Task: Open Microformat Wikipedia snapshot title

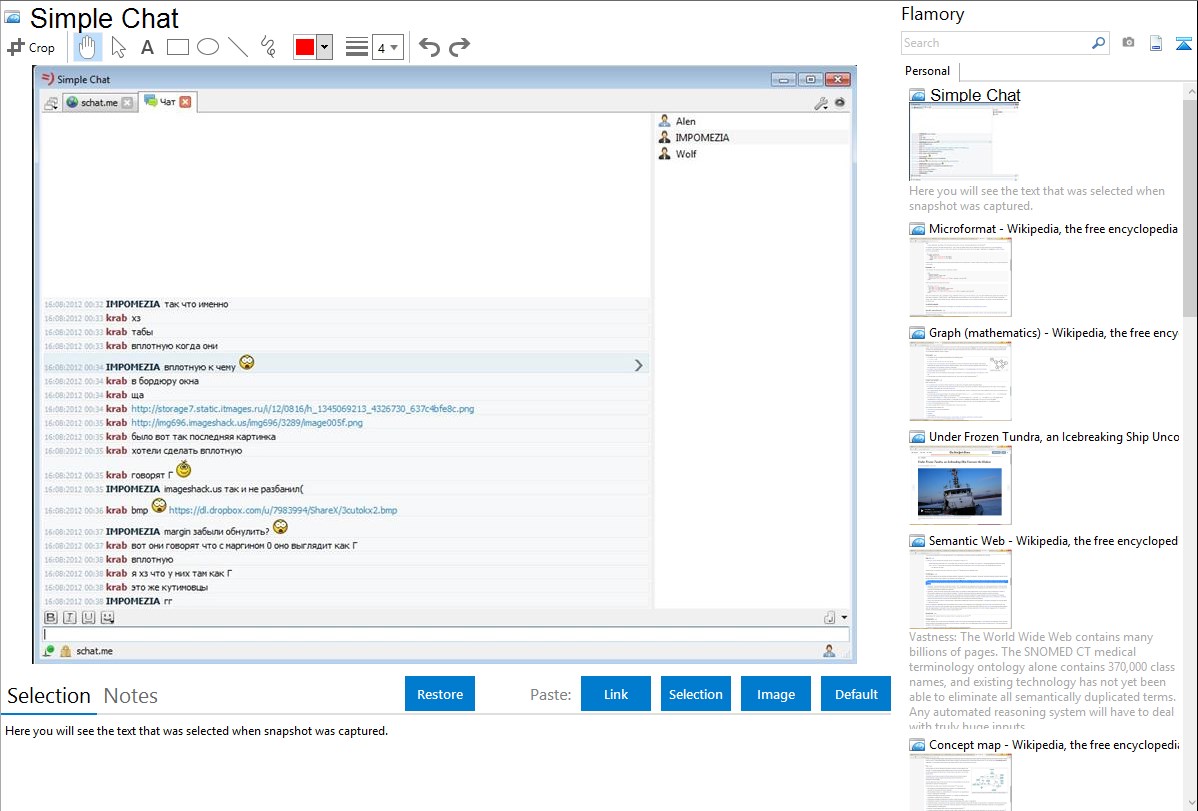Action: coord(1053,229)
